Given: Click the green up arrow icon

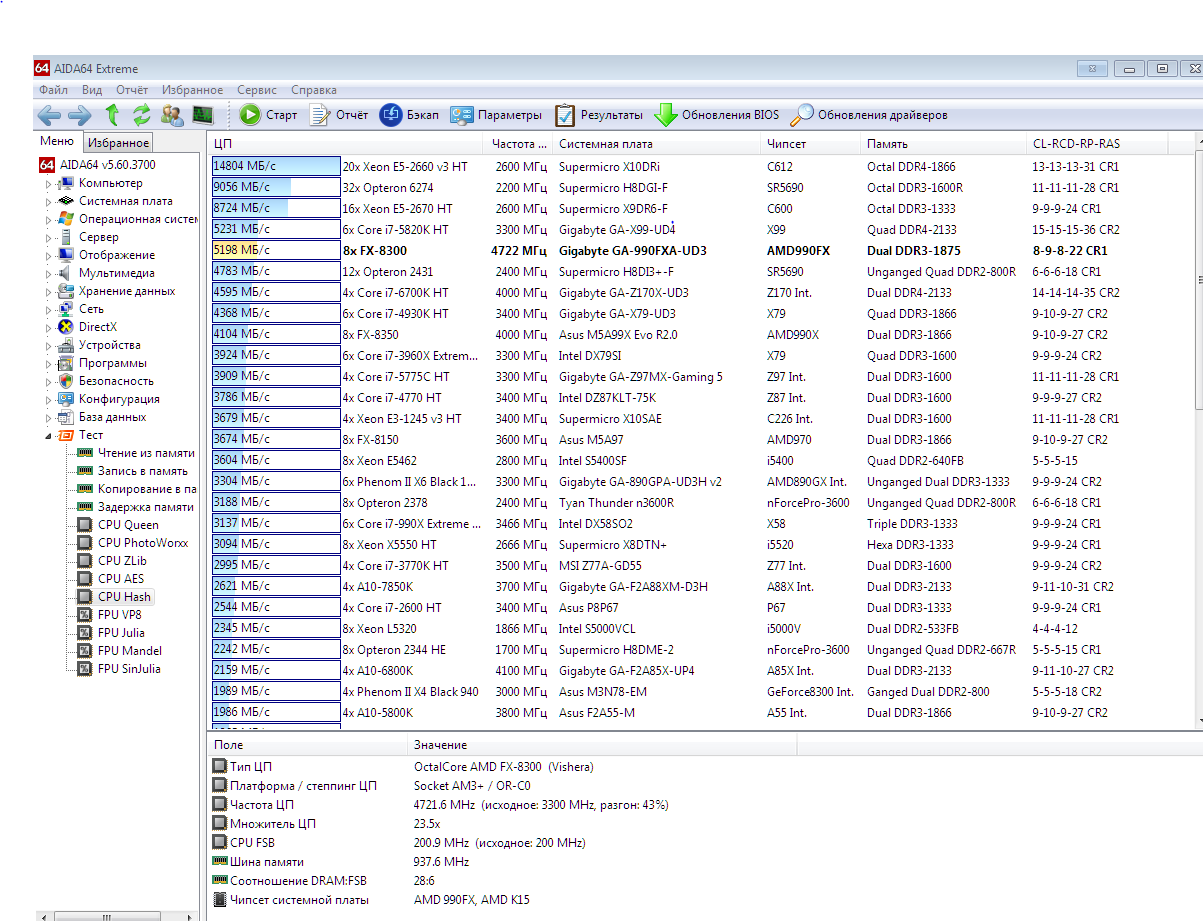Looking at the screenshot, I should tap(112, 115).
